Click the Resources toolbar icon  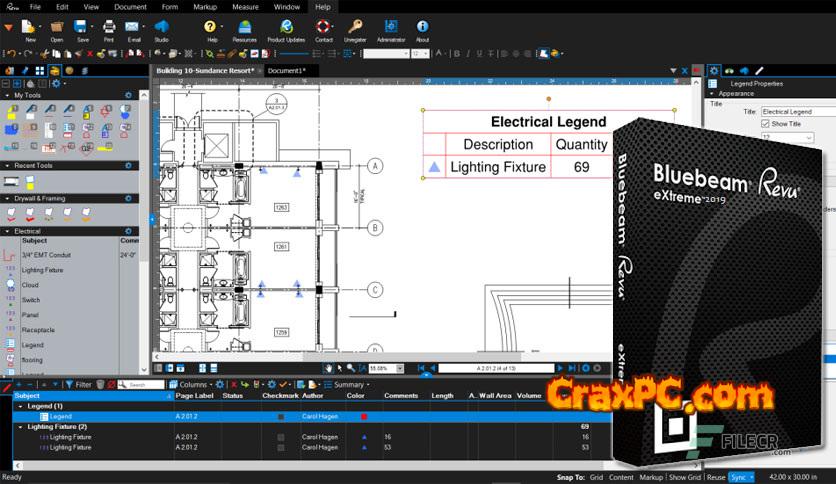pyautogui.click(x=244, y=28)
